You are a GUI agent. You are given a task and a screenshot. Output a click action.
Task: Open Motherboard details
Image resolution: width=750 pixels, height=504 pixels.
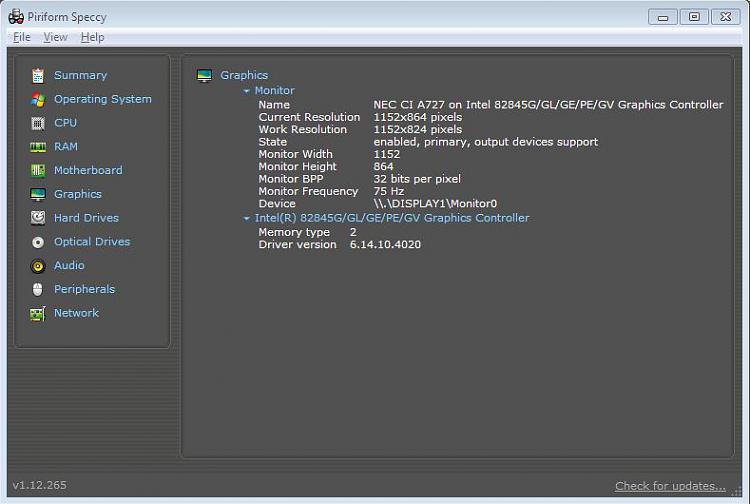88,170
